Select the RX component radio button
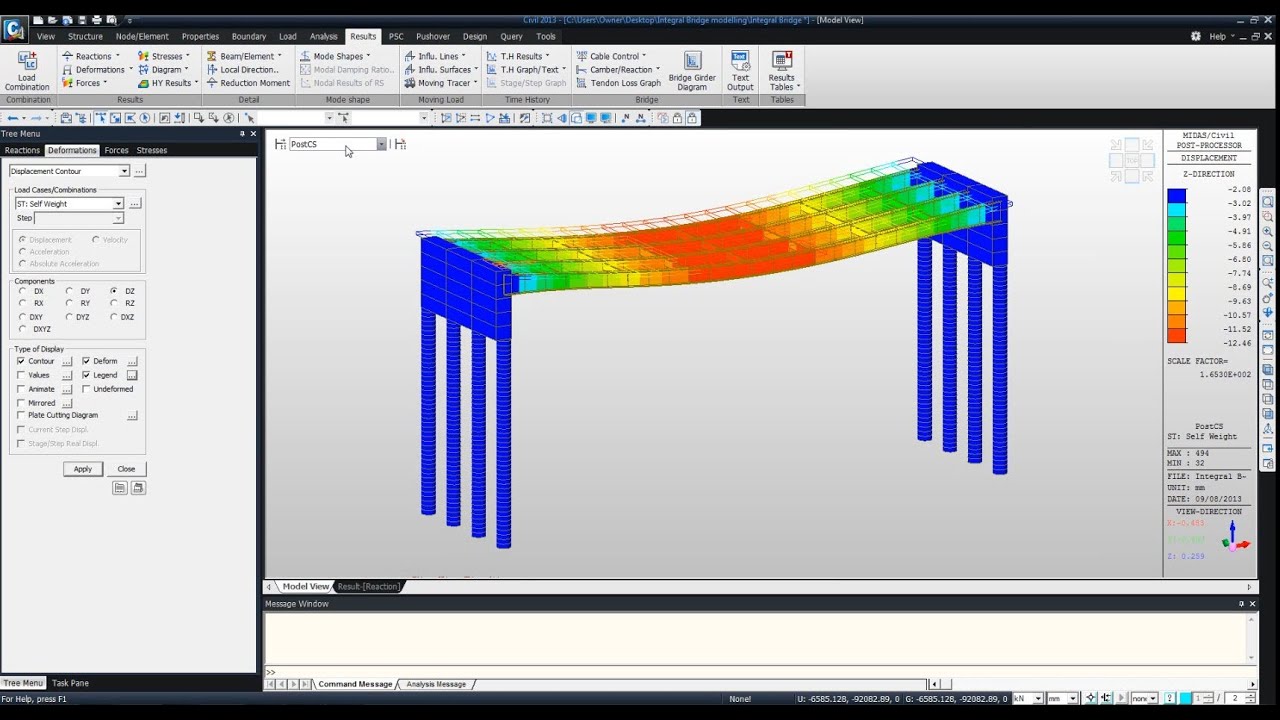This screenshot has height=720, width=1280. [22, 303]
